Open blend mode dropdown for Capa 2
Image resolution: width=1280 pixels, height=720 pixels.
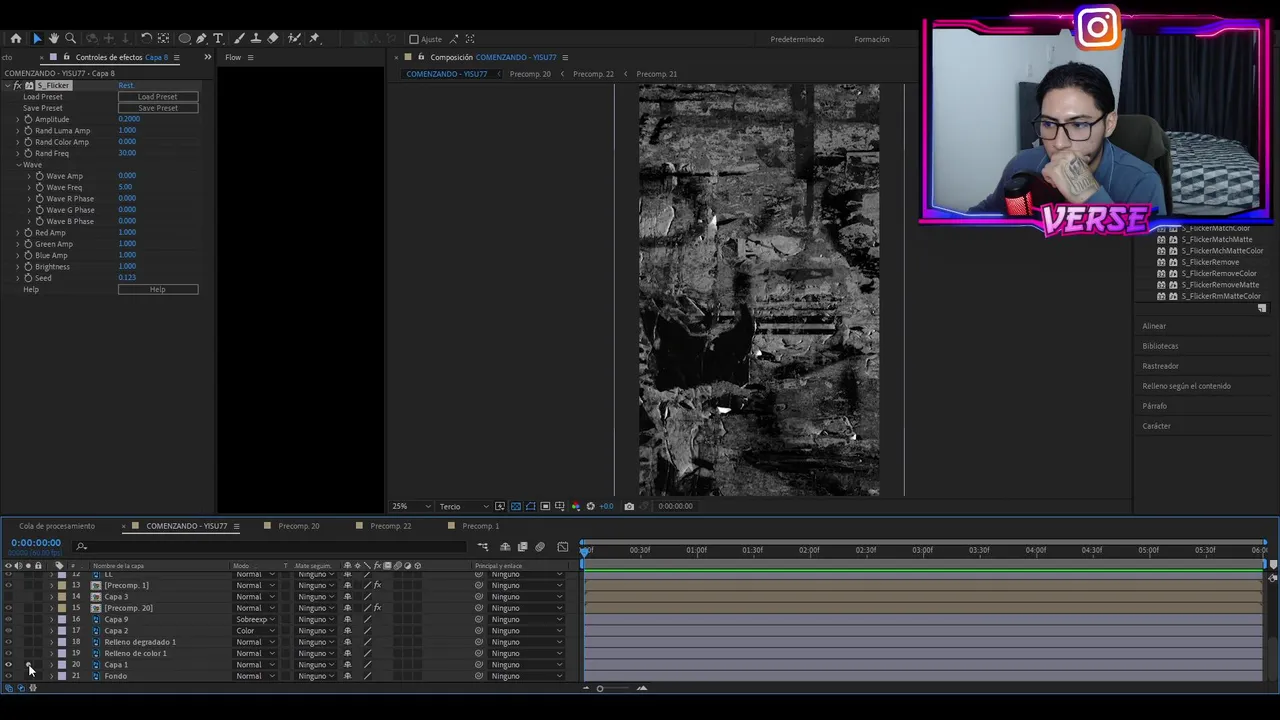click(255, 631)
